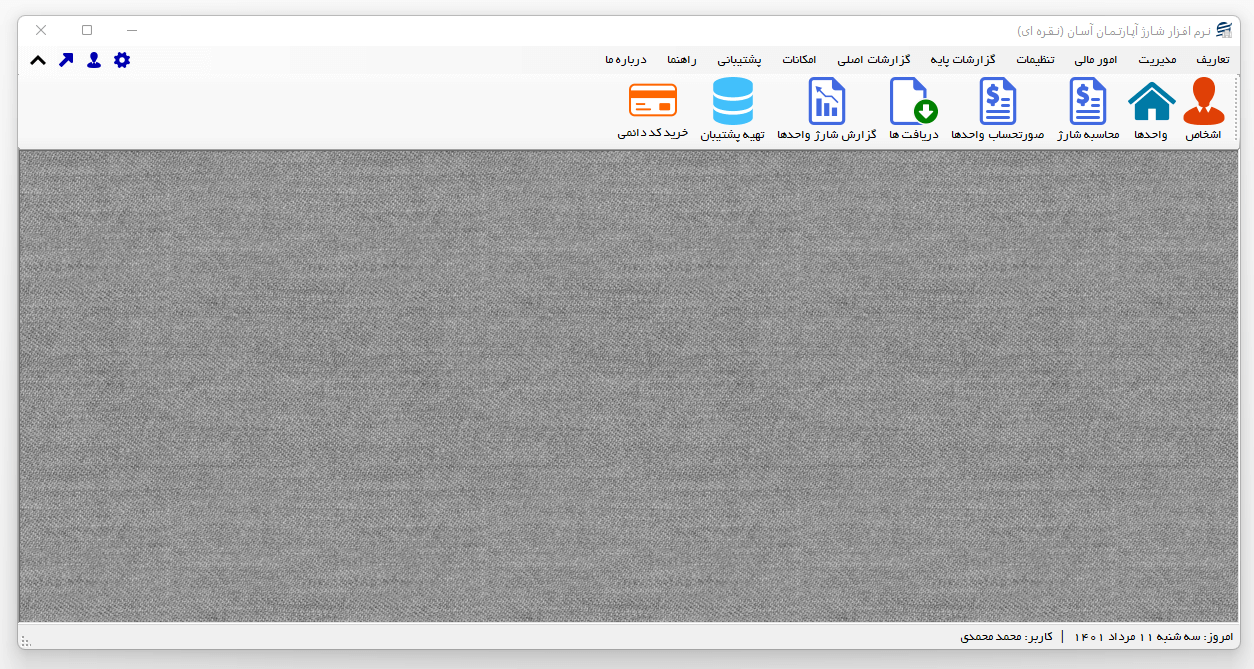
Task: Collapse the toolbar with the chevron-up icon
Action: coord(38,60)
